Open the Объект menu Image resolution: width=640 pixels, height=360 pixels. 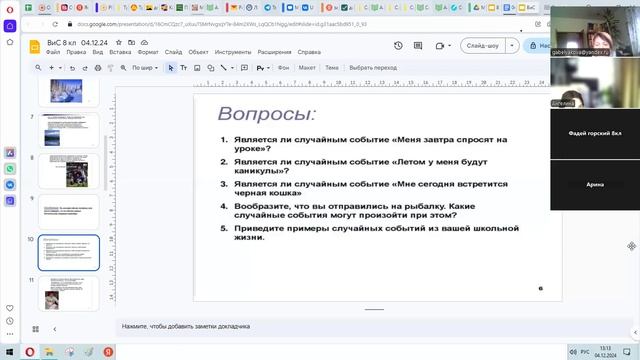coord(198,52)
